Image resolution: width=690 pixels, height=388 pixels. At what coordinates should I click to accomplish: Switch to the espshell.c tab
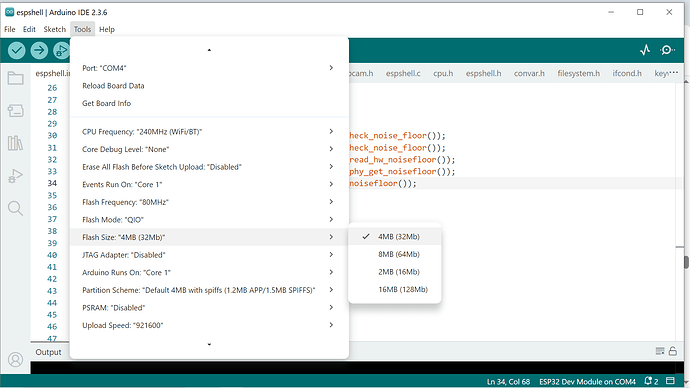[403, 73]
